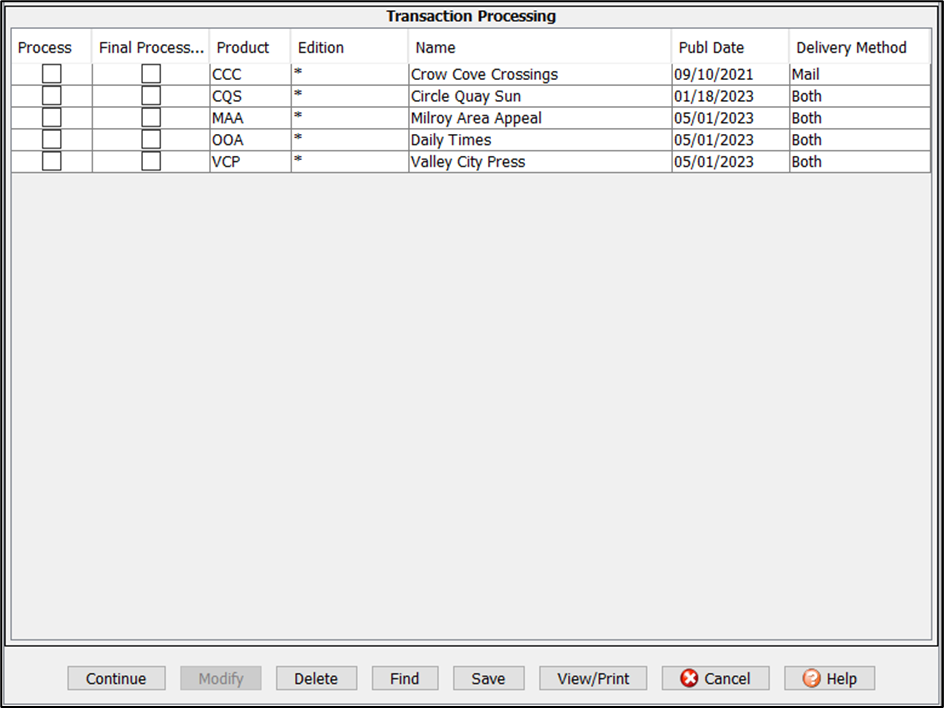Screen dimensions: 944x708
Task: Click the View/Print button
Action: (x=593, y=679)
